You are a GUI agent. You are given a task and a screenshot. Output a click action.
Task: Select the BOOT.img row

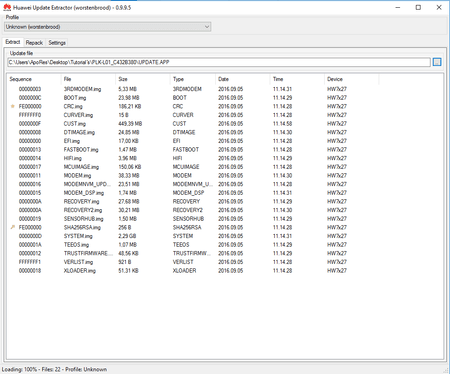coord(225,98)
